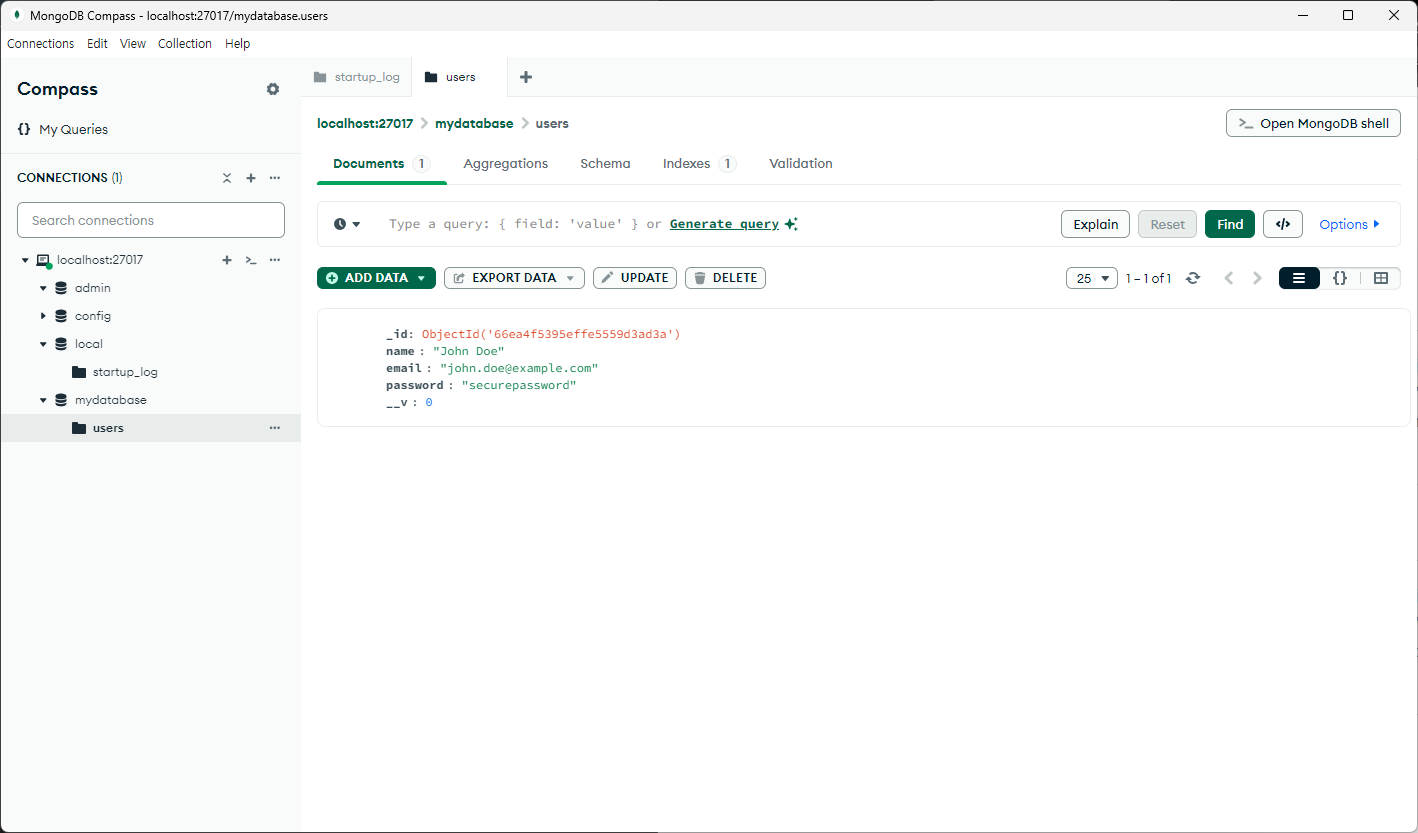The height and width of the screenshot is (833, 1418).
Task: Open new tab plus icon
Action: pos(526,77)
